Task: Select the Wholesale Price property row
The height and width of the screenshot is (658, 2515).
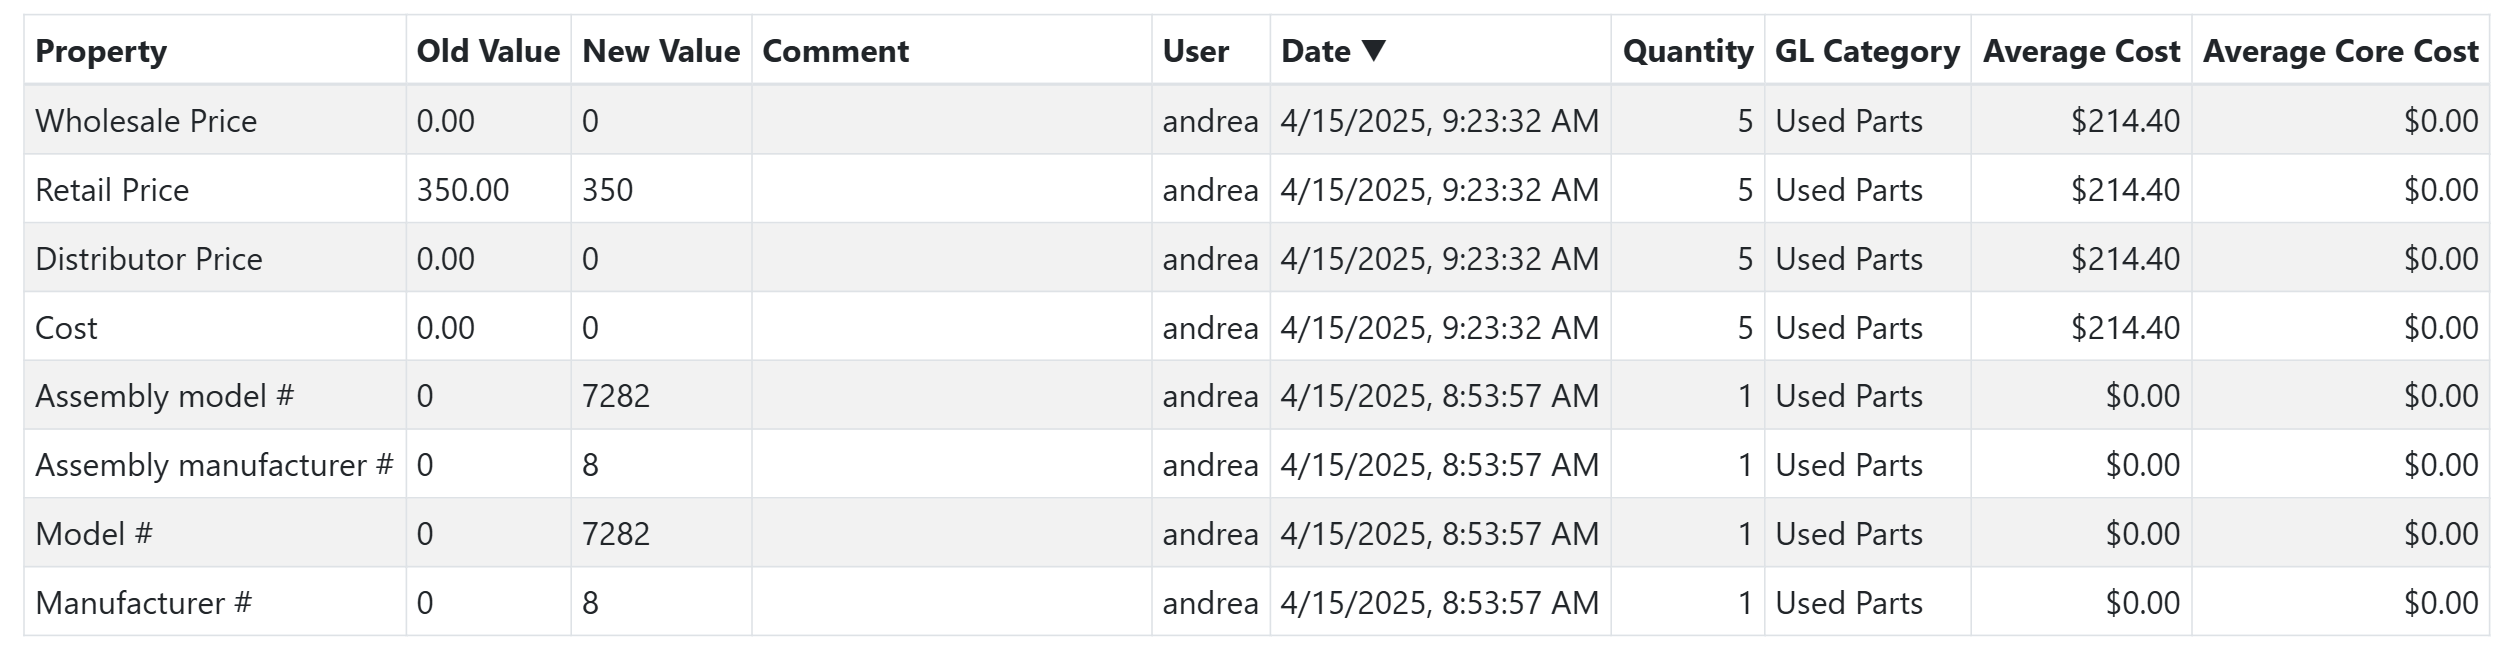Action: pyautogui.click(x=146, y=121)
